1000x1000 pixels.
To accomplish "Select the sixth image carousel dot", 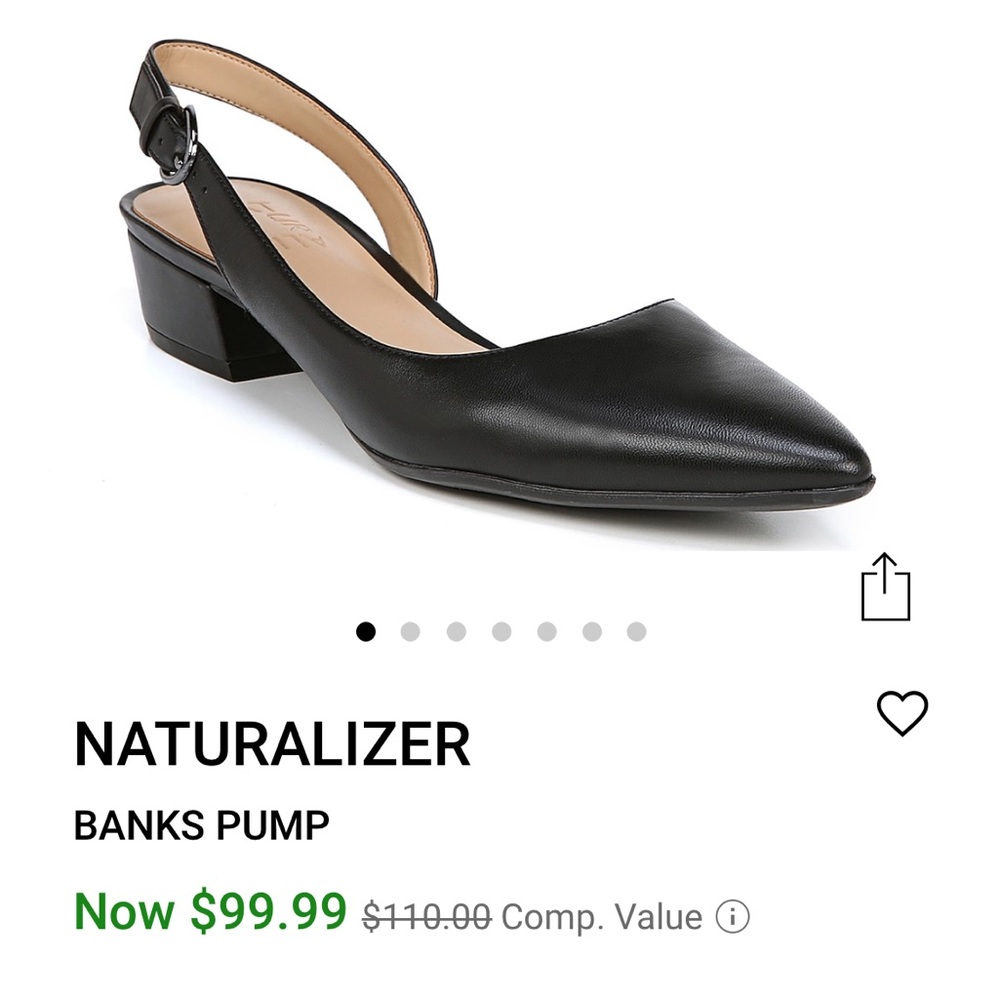I will tap(588, 631).
